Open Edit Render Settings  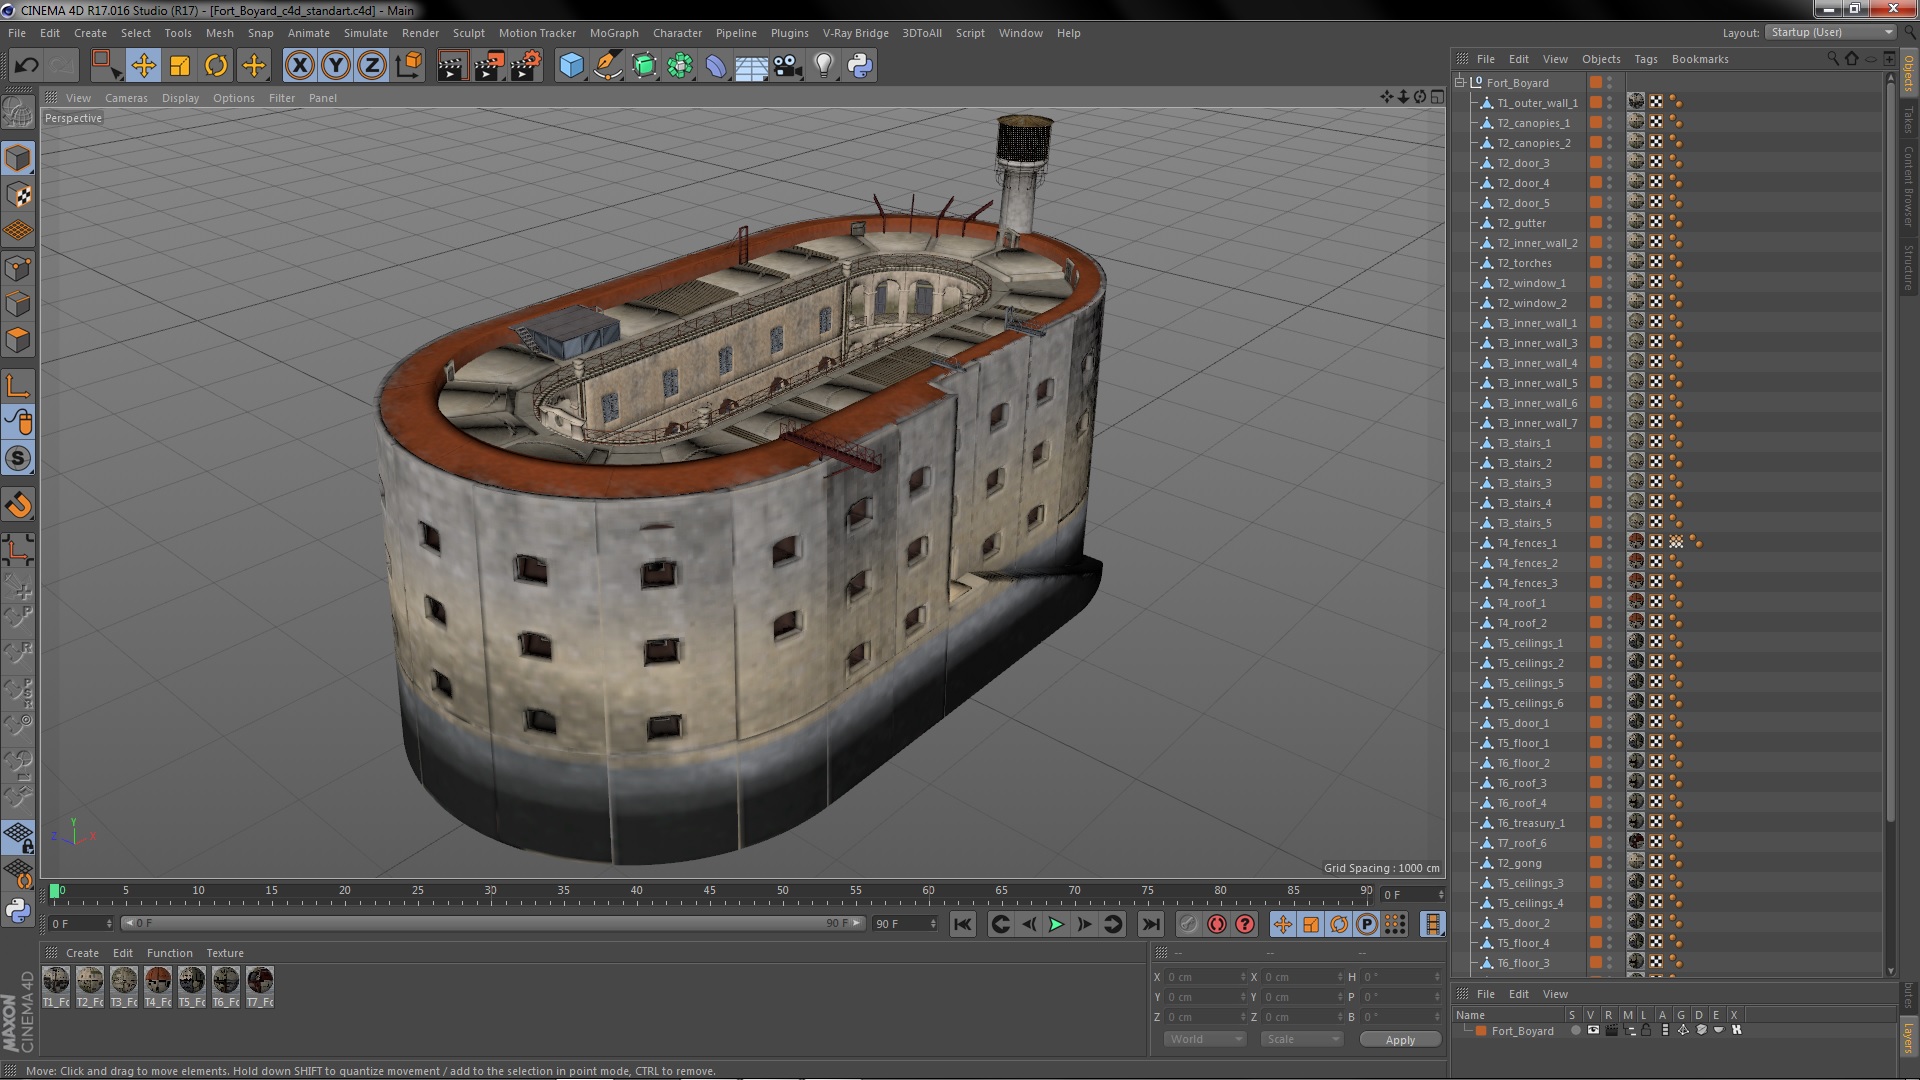(x=526, y=66)
